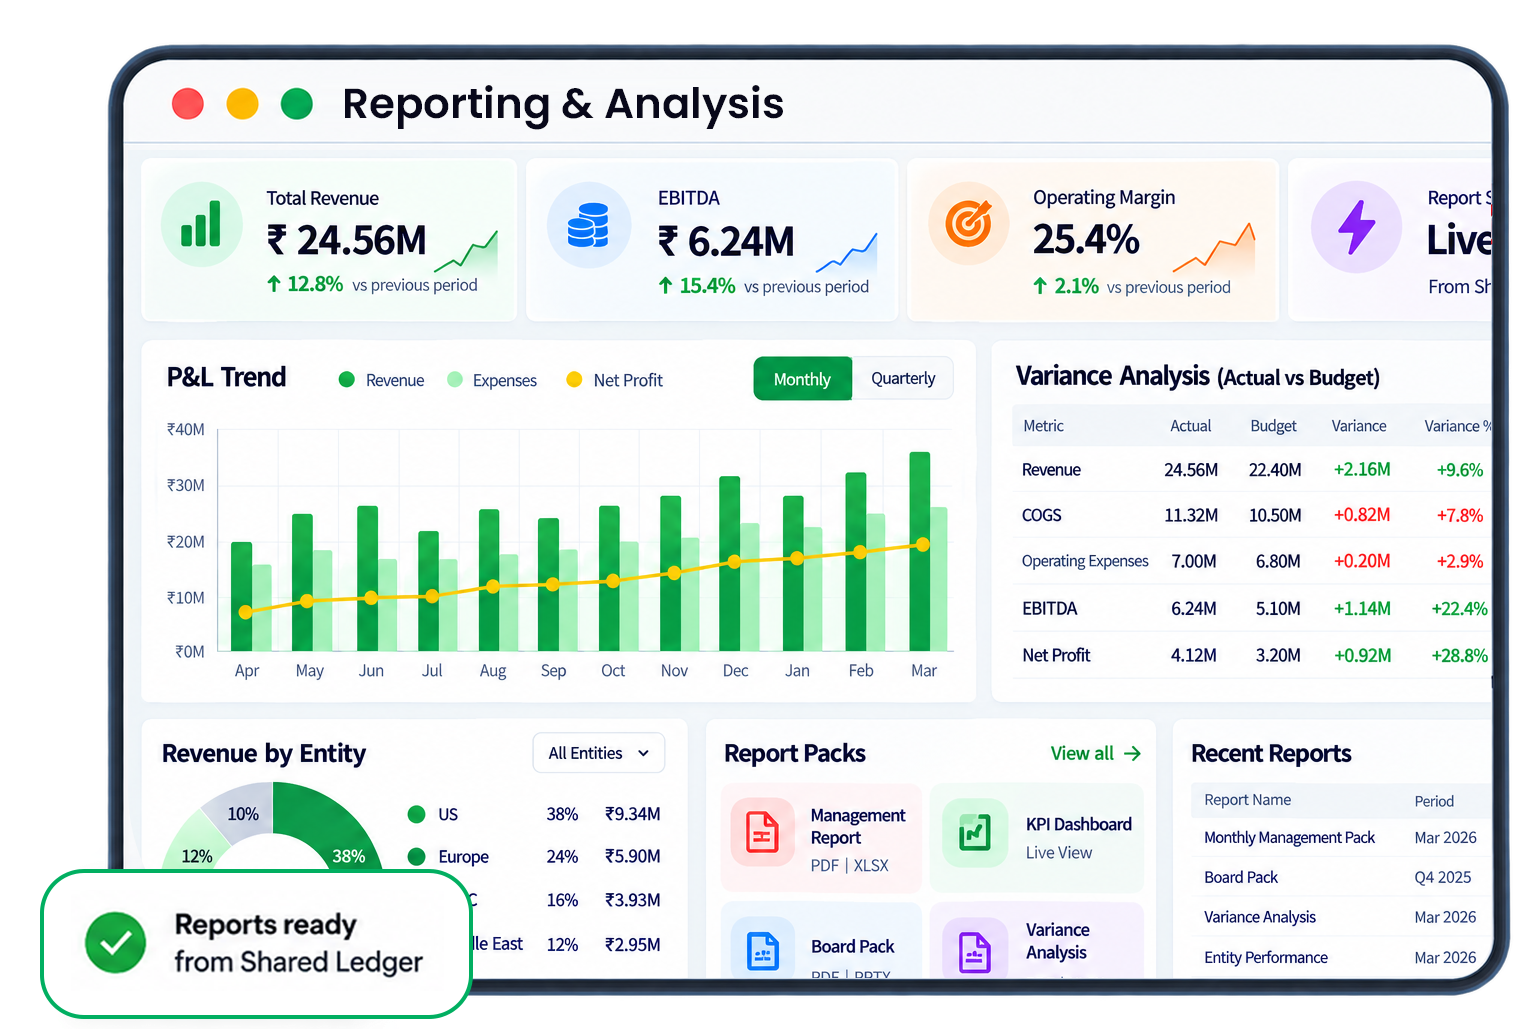The width and height of the screenshot is (1528, 1029).
Task: Click the green checkmark Reports ready icon
Action: pos(116,942)
